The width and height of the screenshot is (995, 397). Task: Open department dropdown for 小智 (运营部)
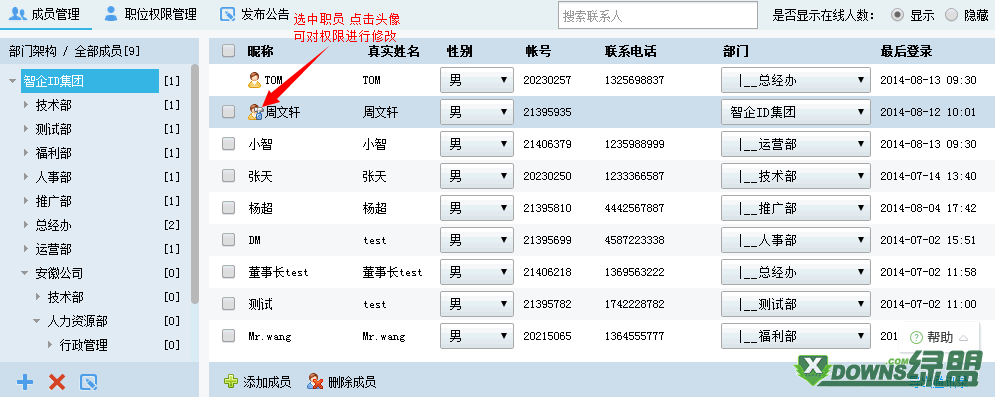(795, 144)
